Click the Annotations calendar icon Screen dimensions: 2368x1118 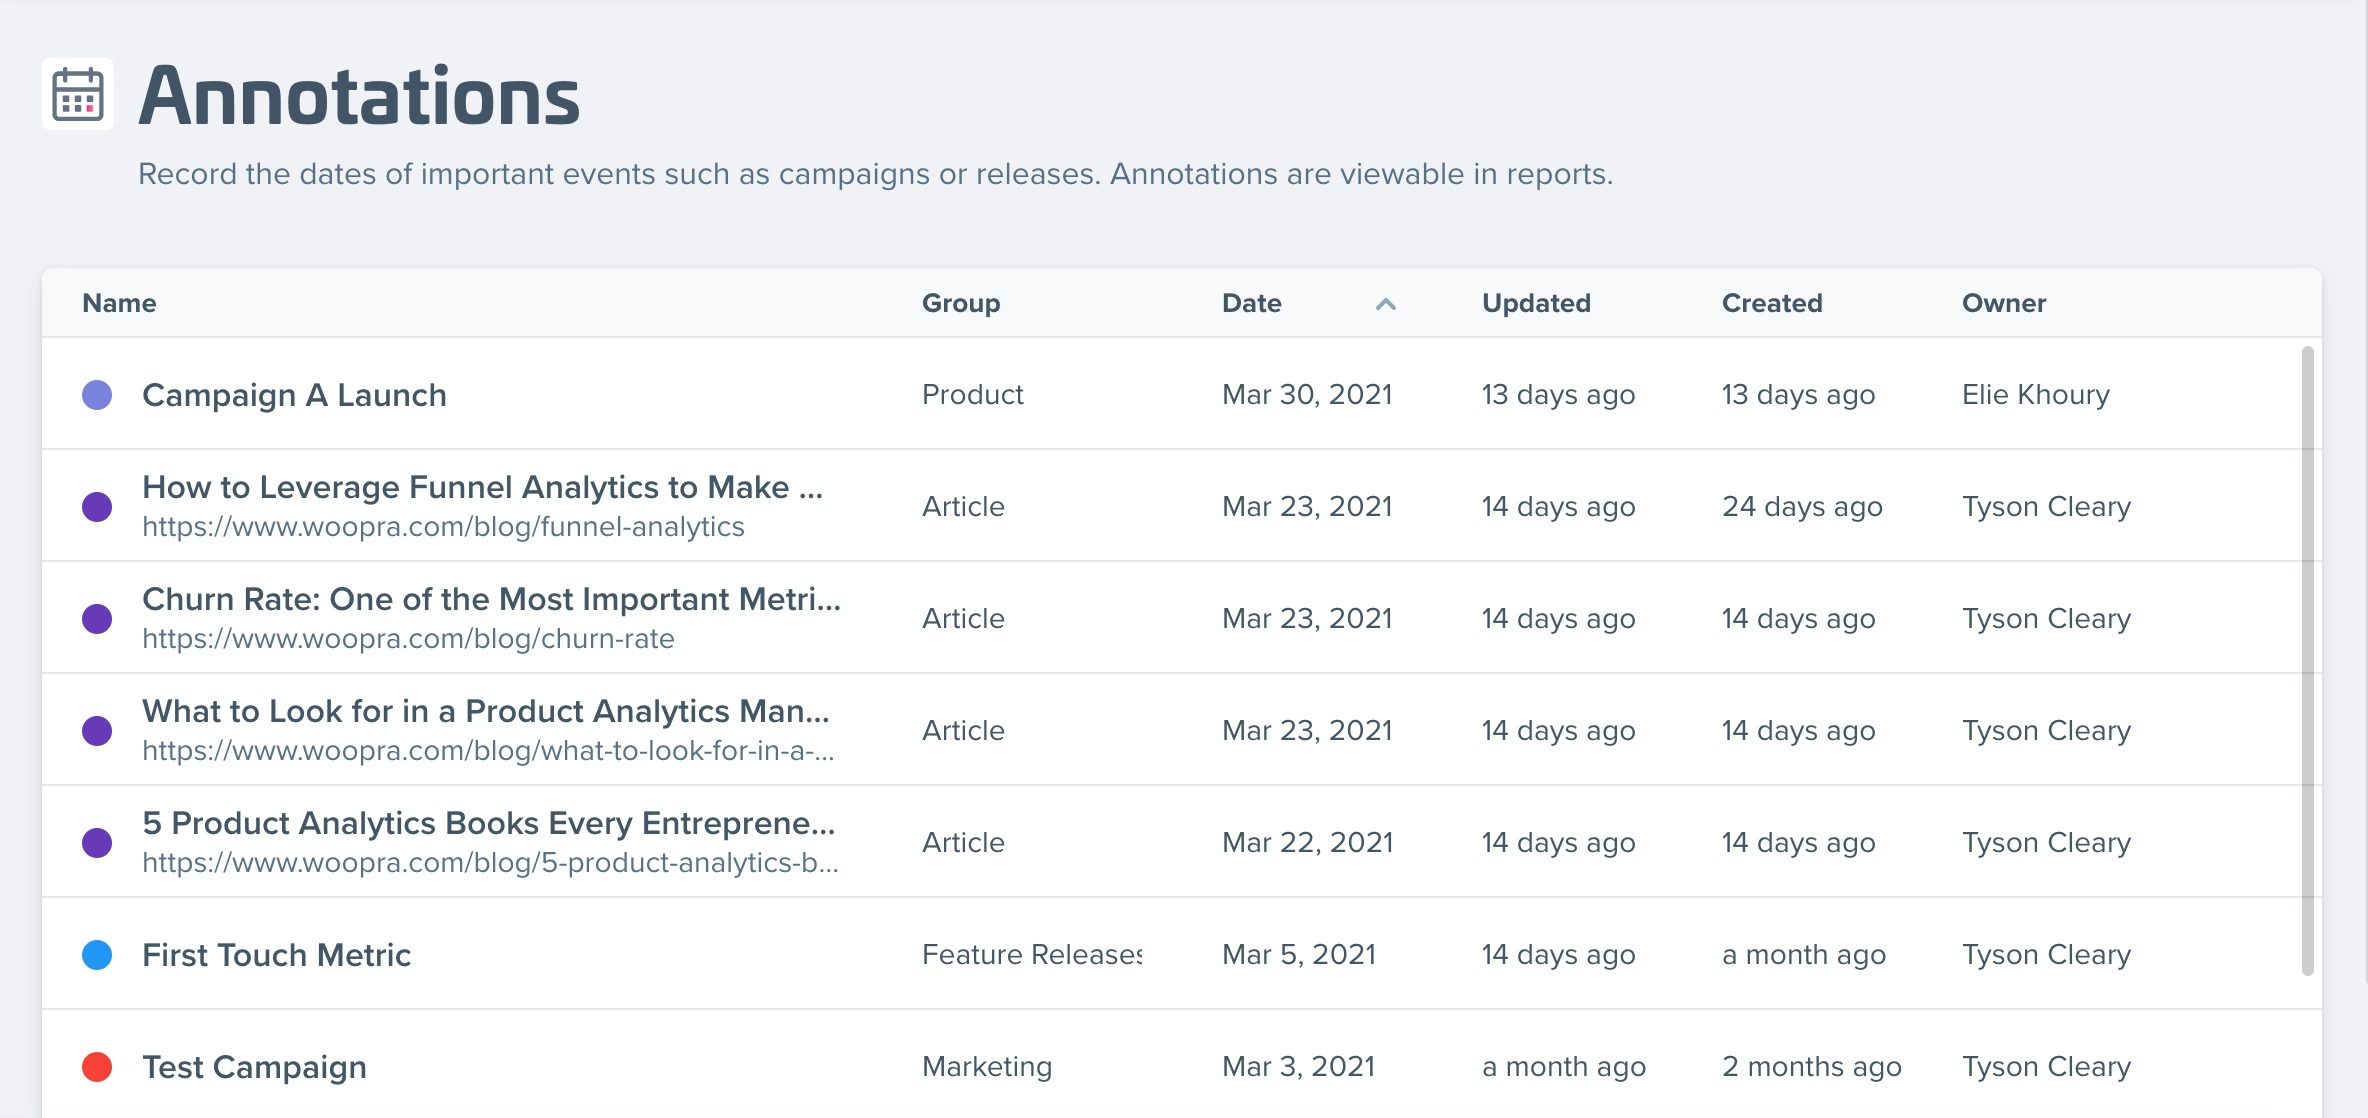[x=78, y=95]
